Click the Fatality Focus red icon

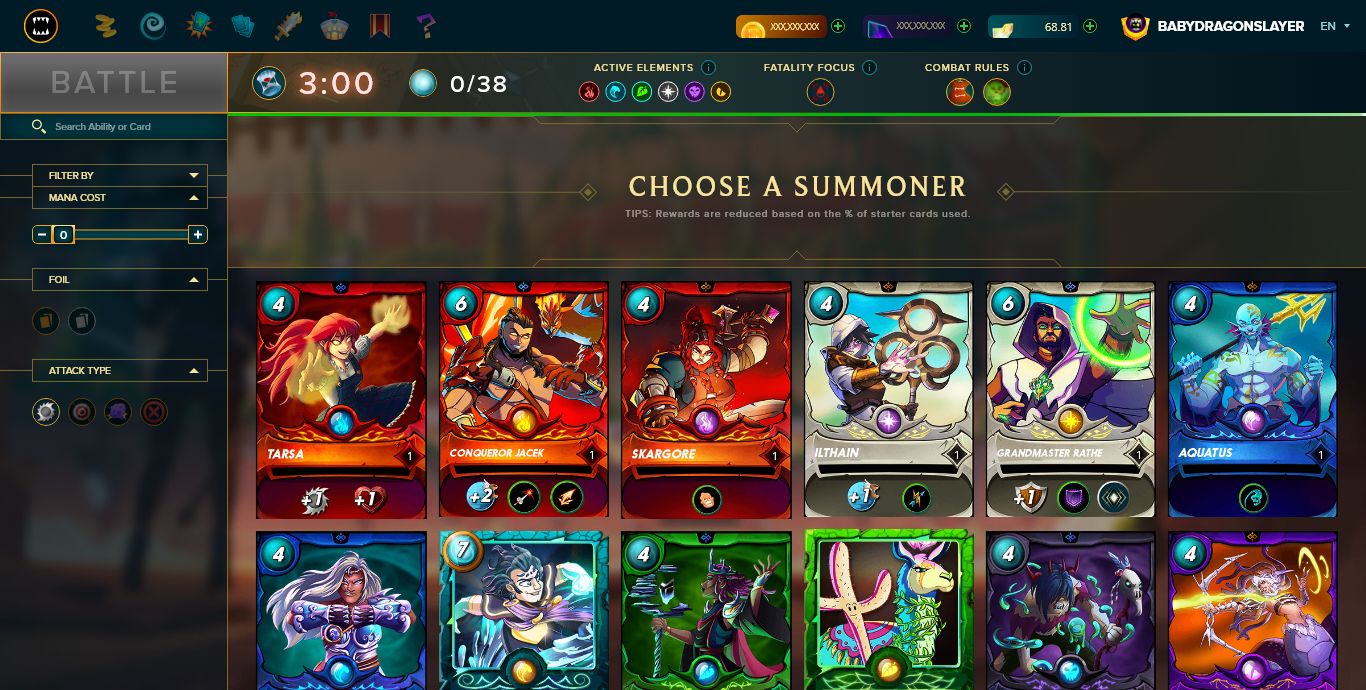tap(820, 93)
